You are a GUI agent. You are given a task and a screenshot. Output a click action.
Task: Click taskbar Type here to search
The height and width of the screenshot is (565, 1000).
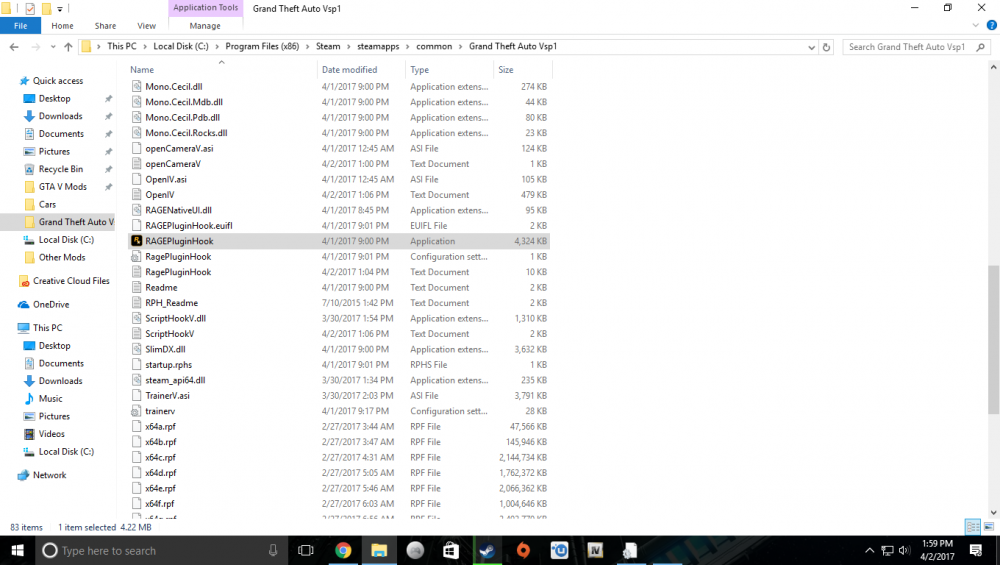pyautogui.click(x=160, y=550)
